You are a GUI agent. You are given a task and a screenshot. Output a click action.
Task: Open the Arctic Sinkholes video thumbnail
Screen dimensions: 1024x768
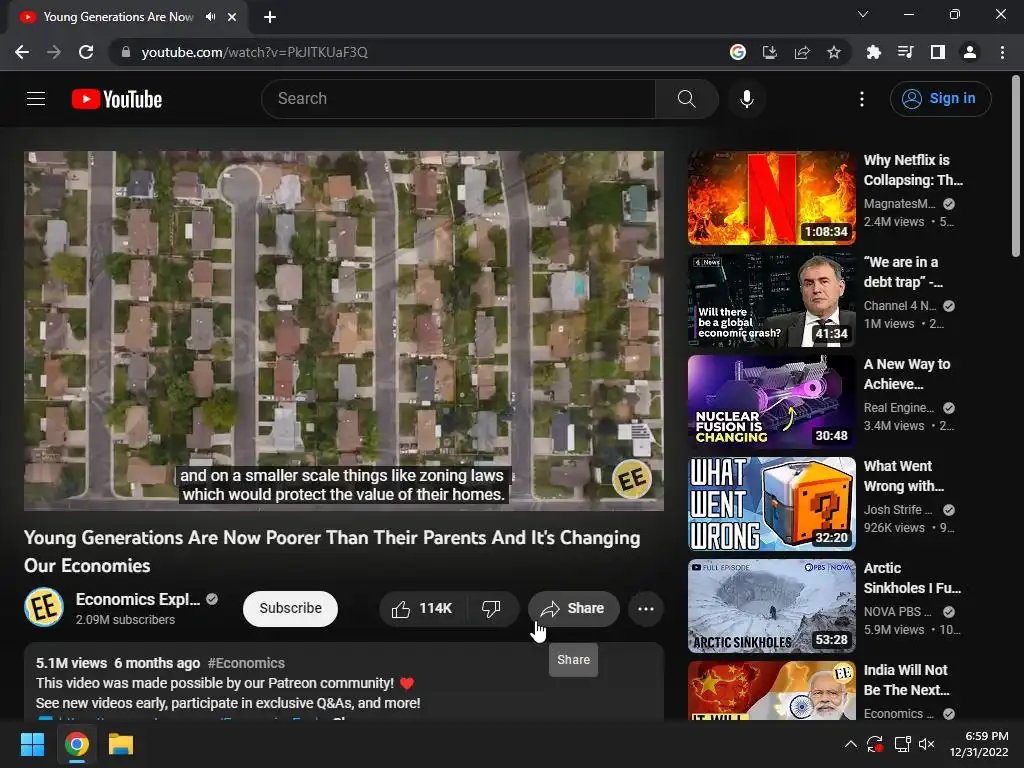(771, 605)
